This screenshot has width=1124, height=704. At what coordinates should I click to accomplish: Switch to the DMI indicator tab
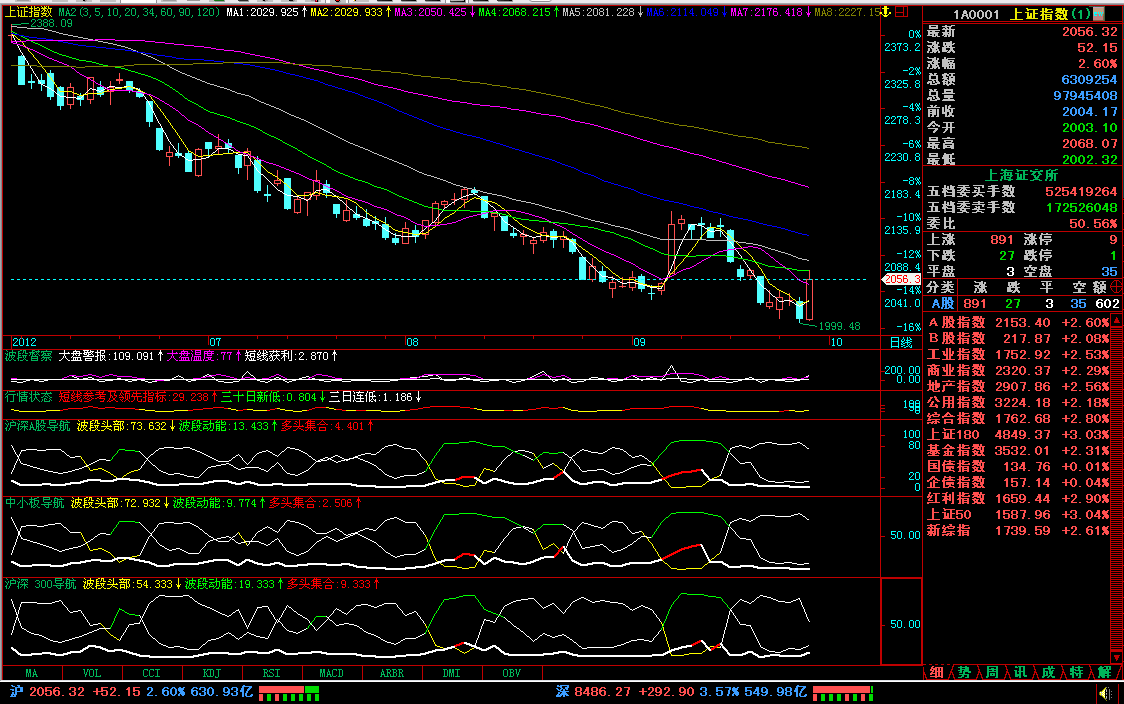coord(452,673)
